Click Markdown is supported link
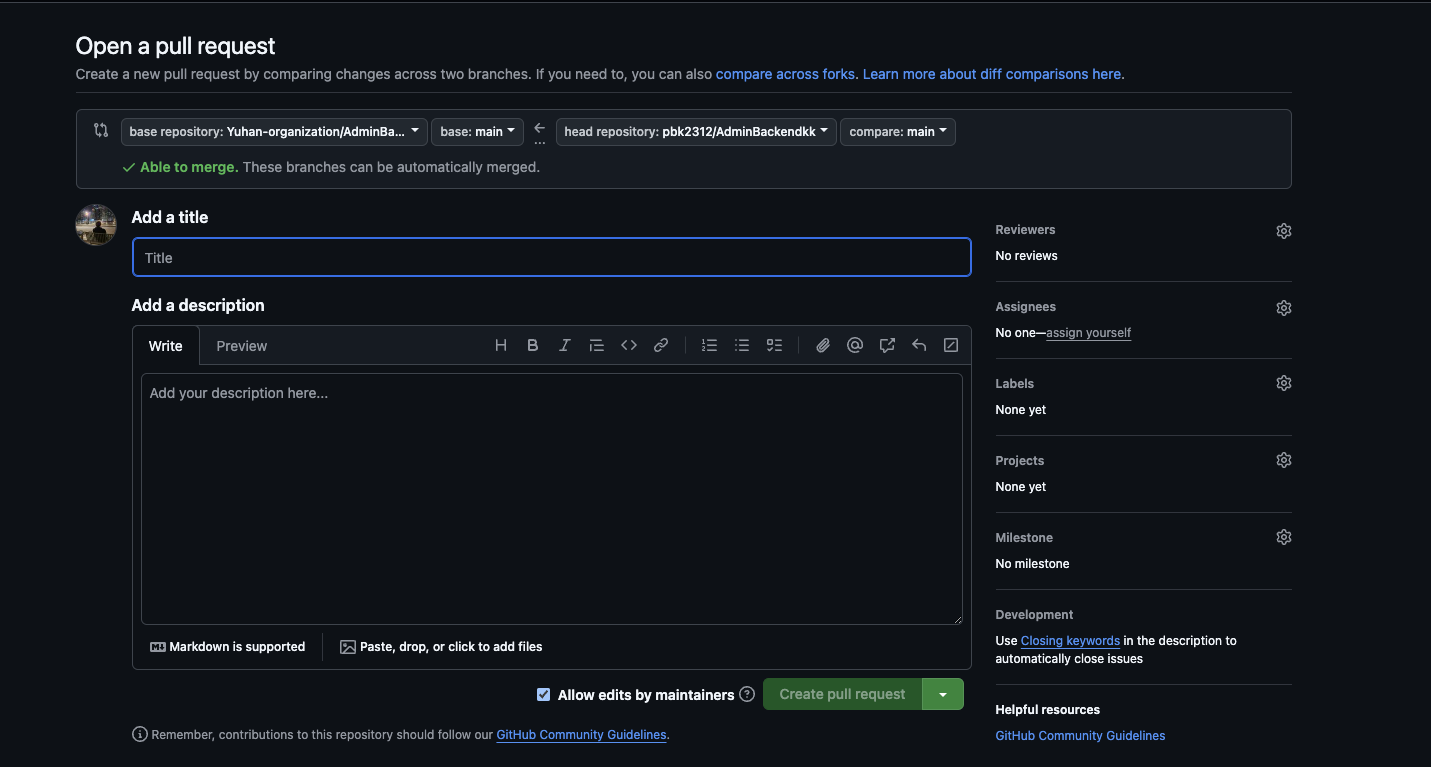 pyautogui.click(x=228, y=647)
